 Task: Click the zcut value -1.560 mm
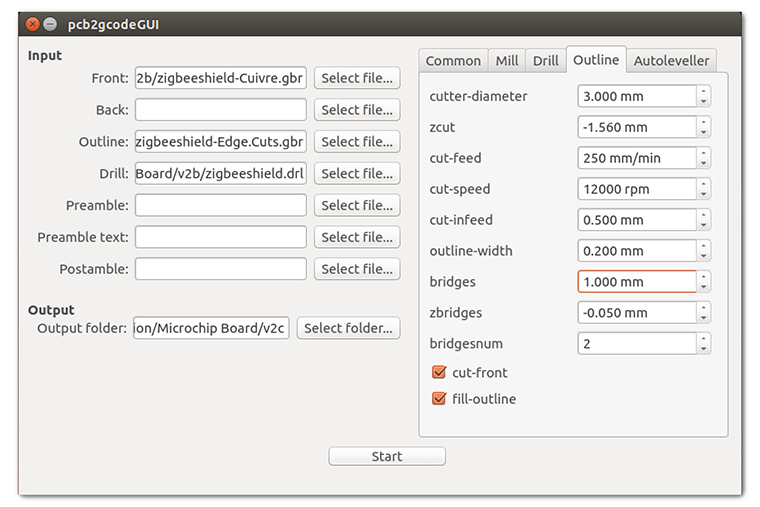(x=637, y=127)
